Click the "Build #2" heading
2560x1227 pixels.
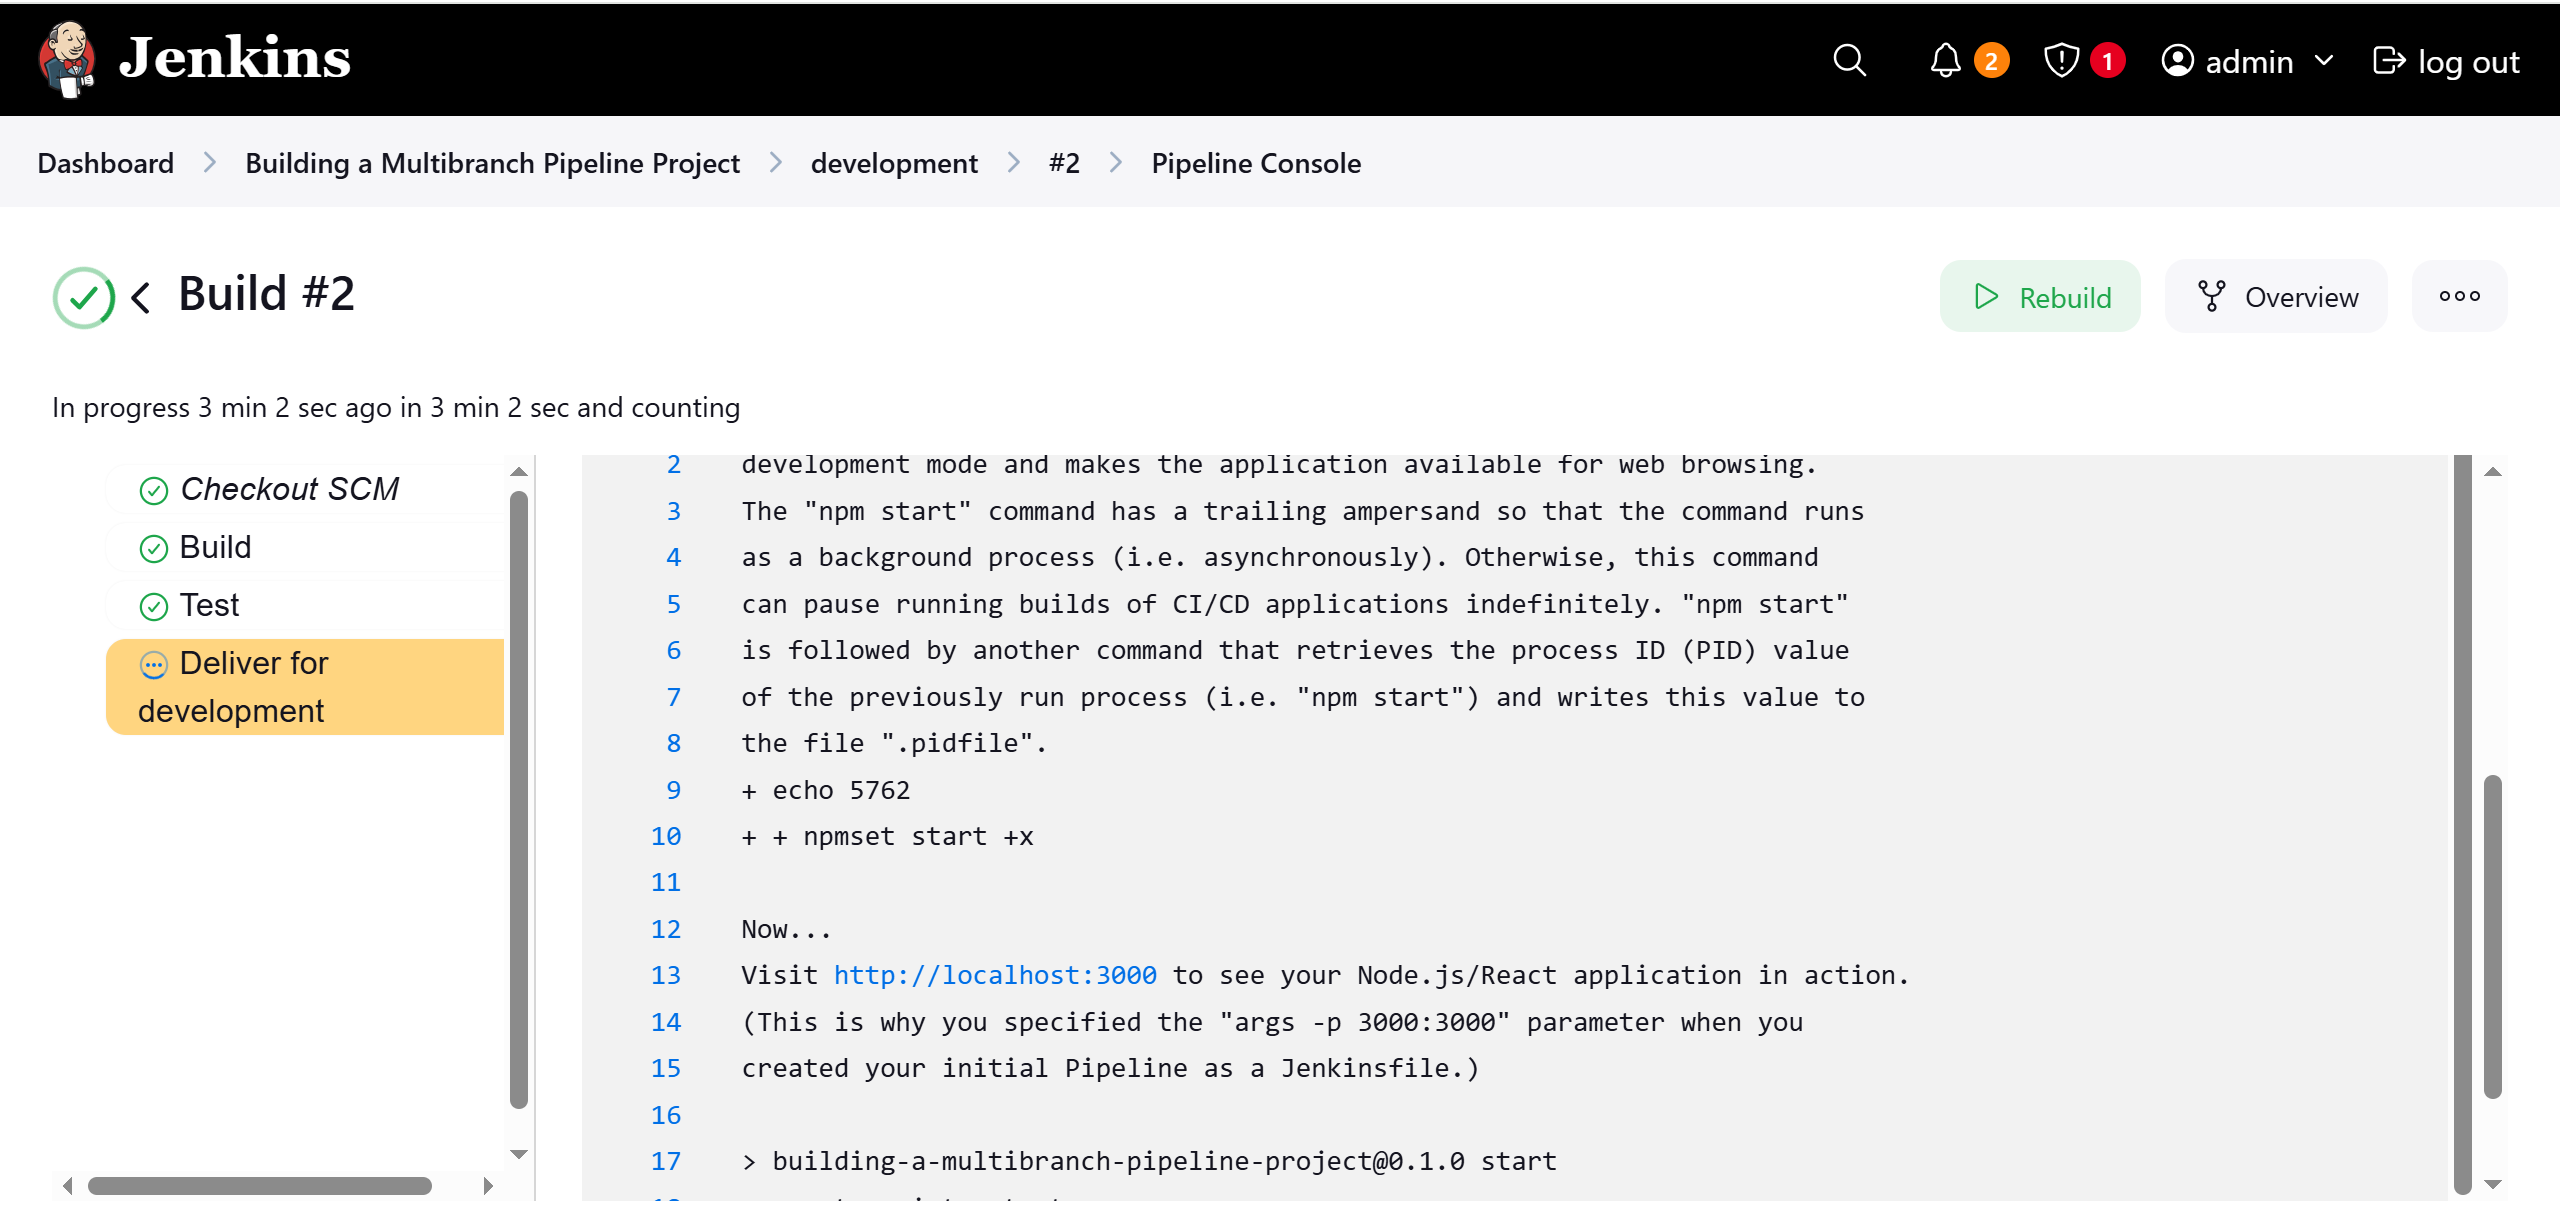coord(266,294)
